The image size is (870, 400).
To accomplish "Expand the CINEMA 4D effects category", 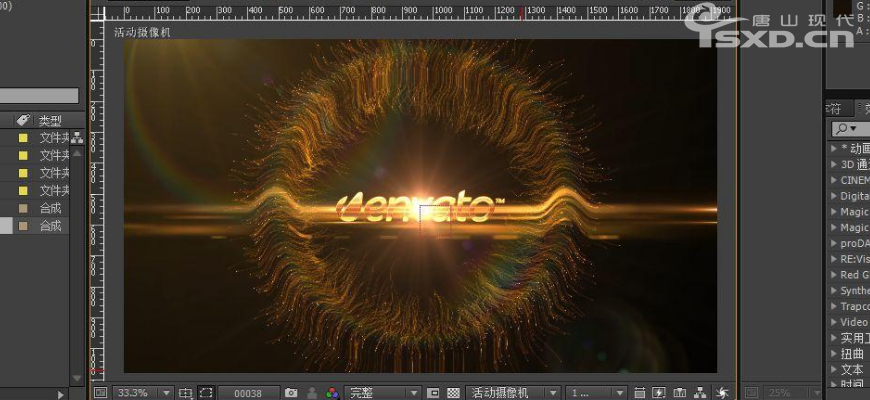I will [x=833, y=180].
